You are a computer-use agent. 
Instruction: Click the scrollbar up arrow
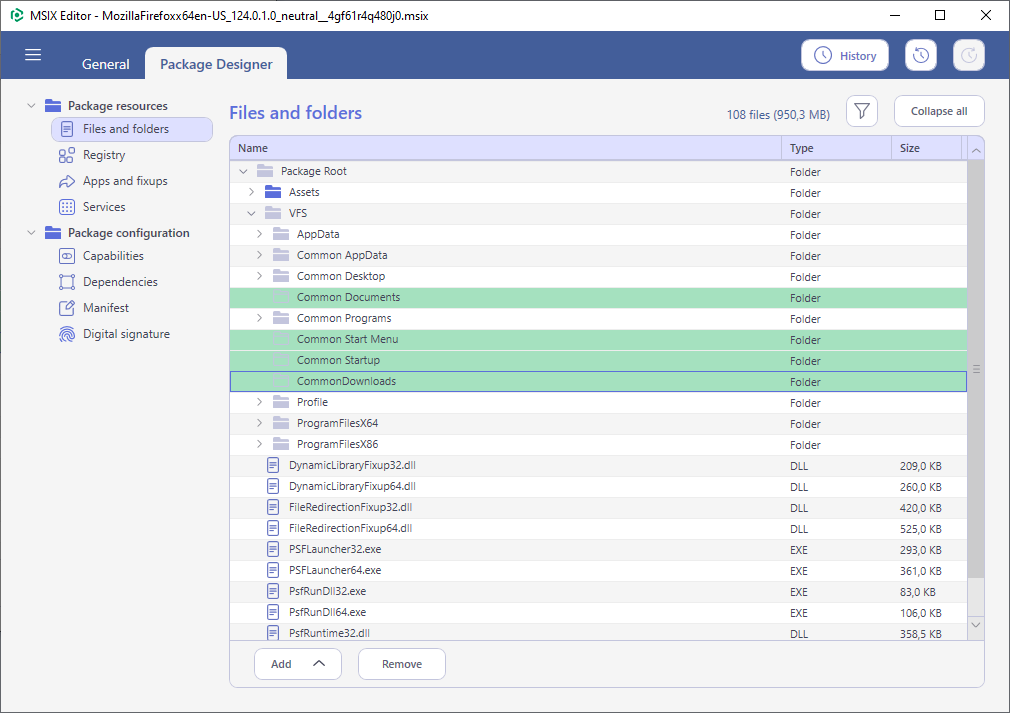(976, 151)
